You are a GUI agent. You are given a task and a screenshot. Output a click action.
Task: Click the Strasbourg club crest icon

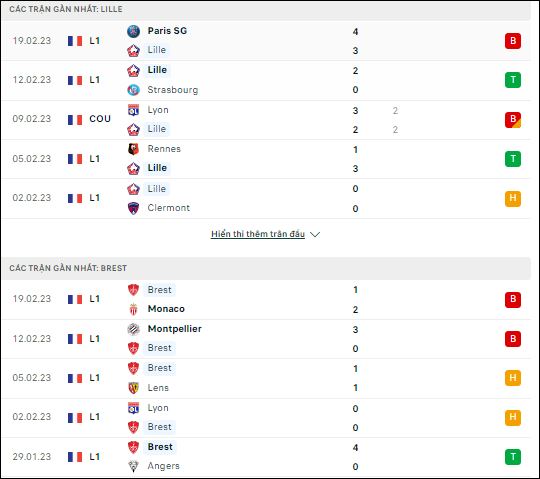[133, 90]
